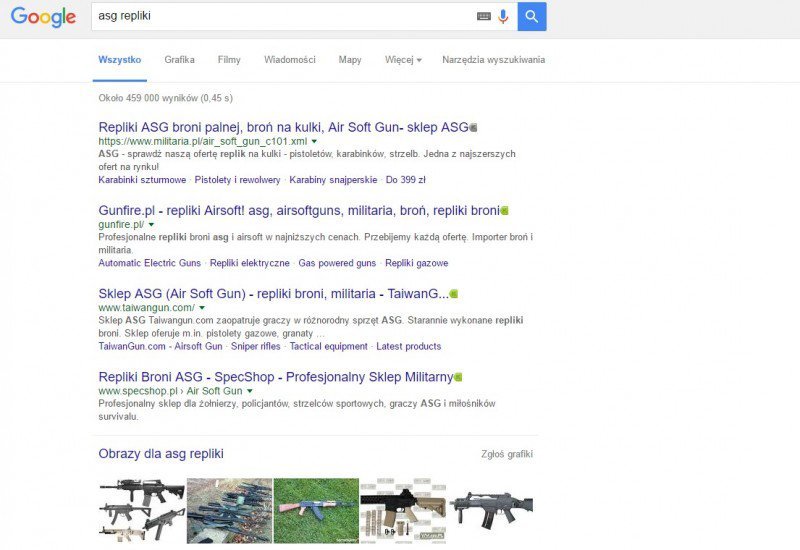The width and height of the screenshot is (800, 550).
Task: Open Repliki Broni ASG SpecShop result
Action: (276, 377)
